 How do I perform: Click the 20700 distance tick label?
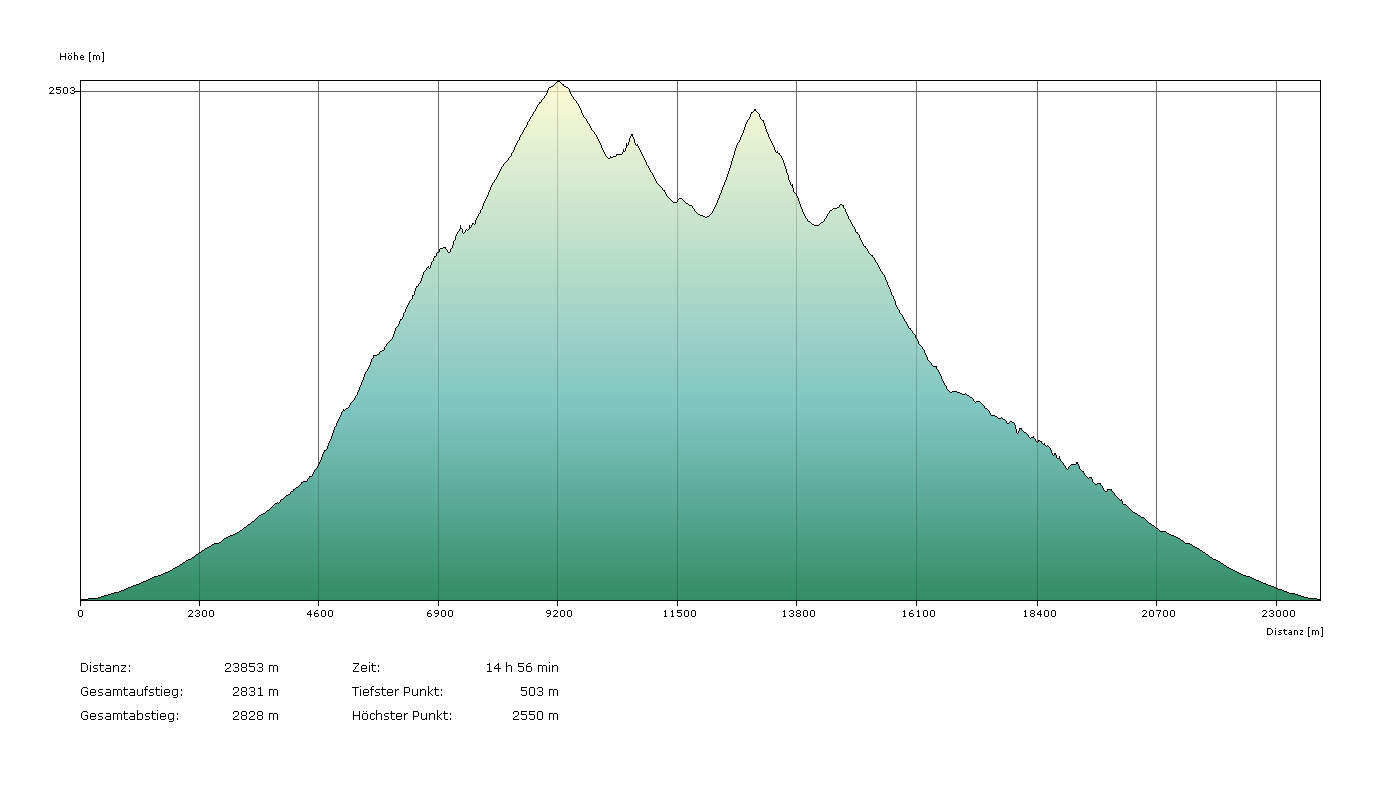coord(1158,613)
